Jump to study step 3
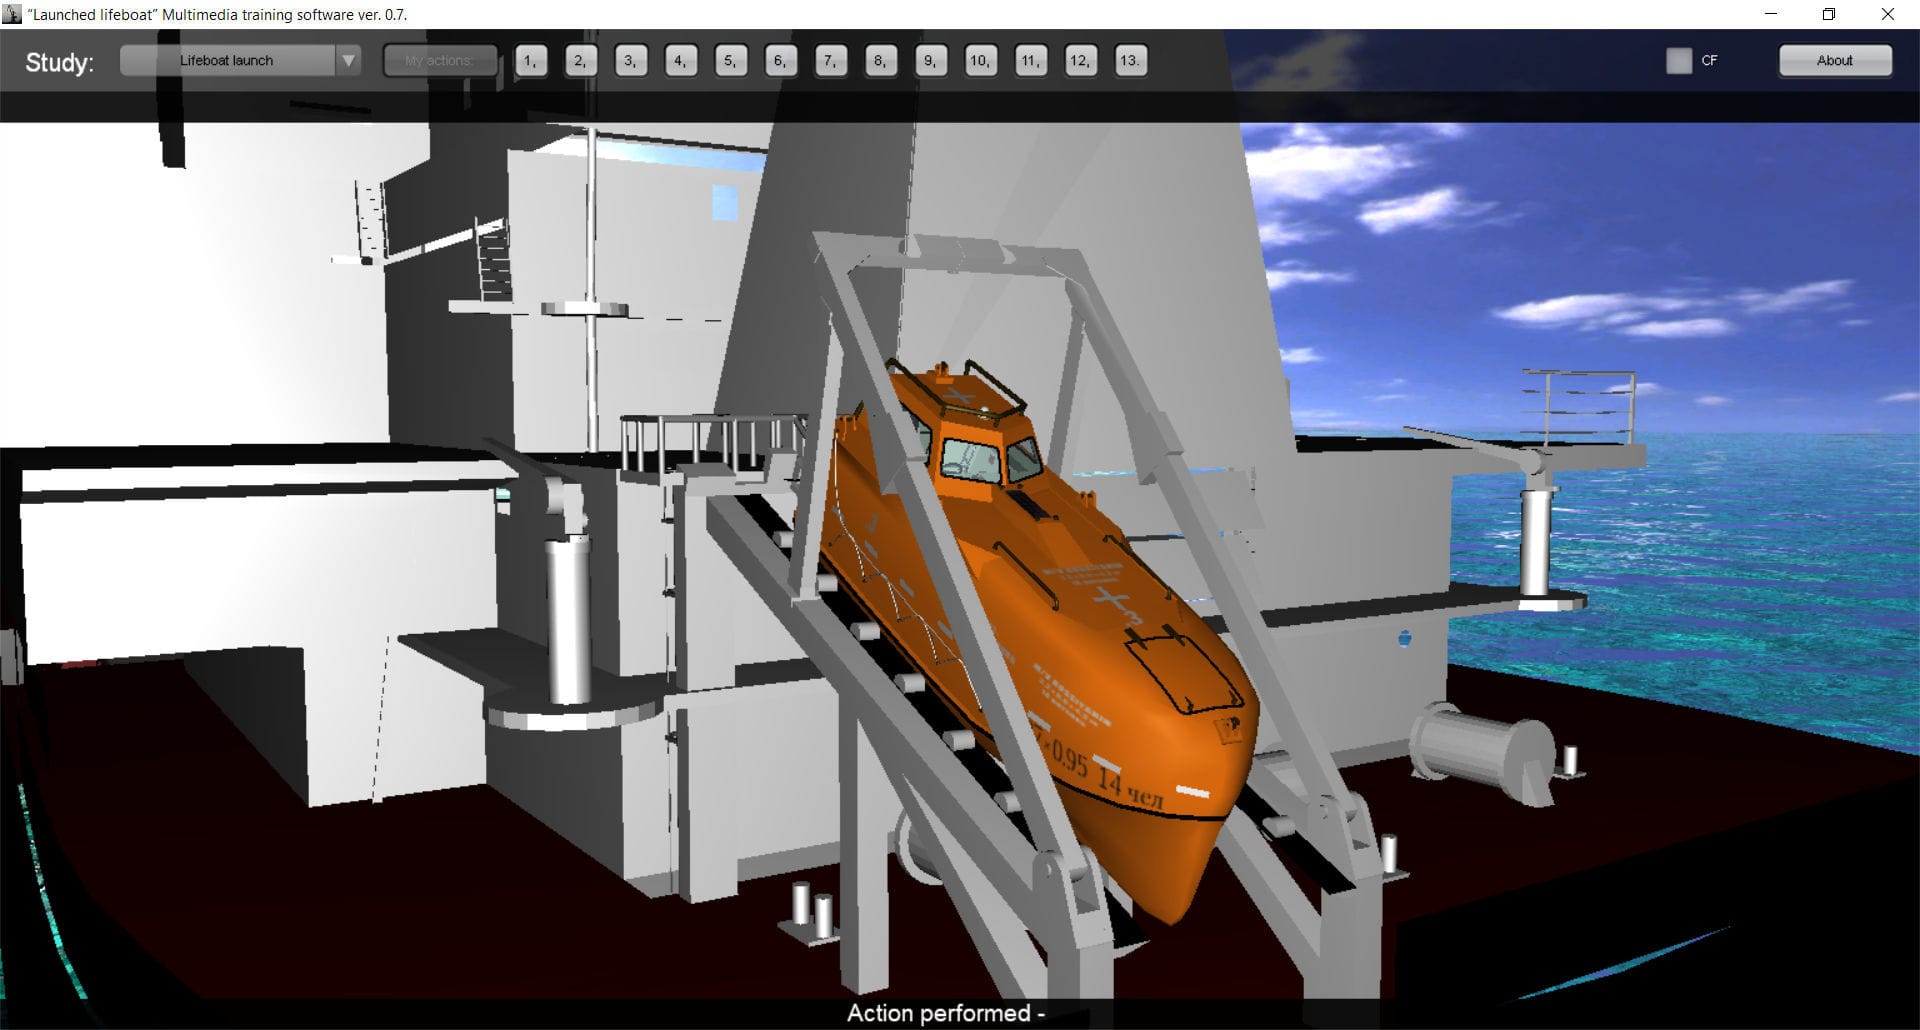 (580, 60)
